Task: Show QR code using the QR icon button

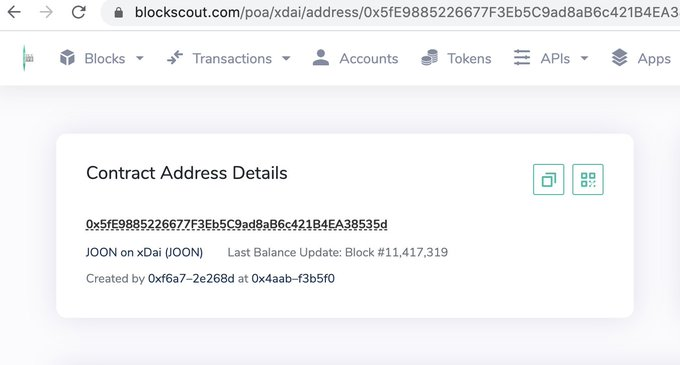Action: (588, 179)
